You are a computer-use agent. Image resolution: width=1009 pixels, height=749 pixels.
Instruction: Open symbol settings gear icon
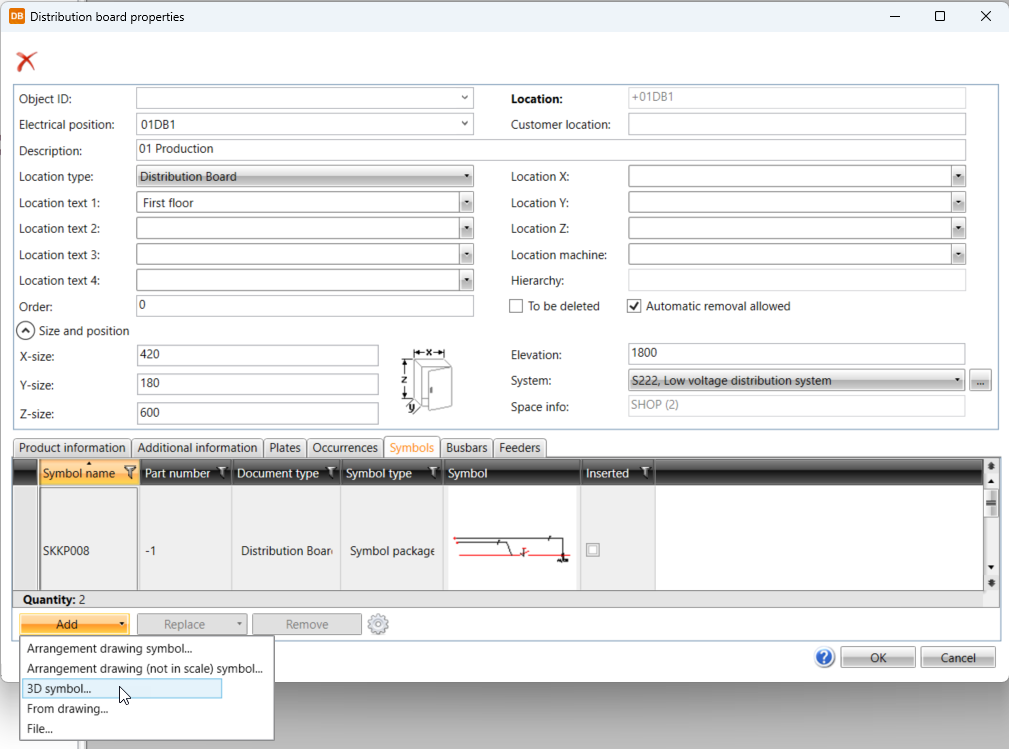(377, 624)
